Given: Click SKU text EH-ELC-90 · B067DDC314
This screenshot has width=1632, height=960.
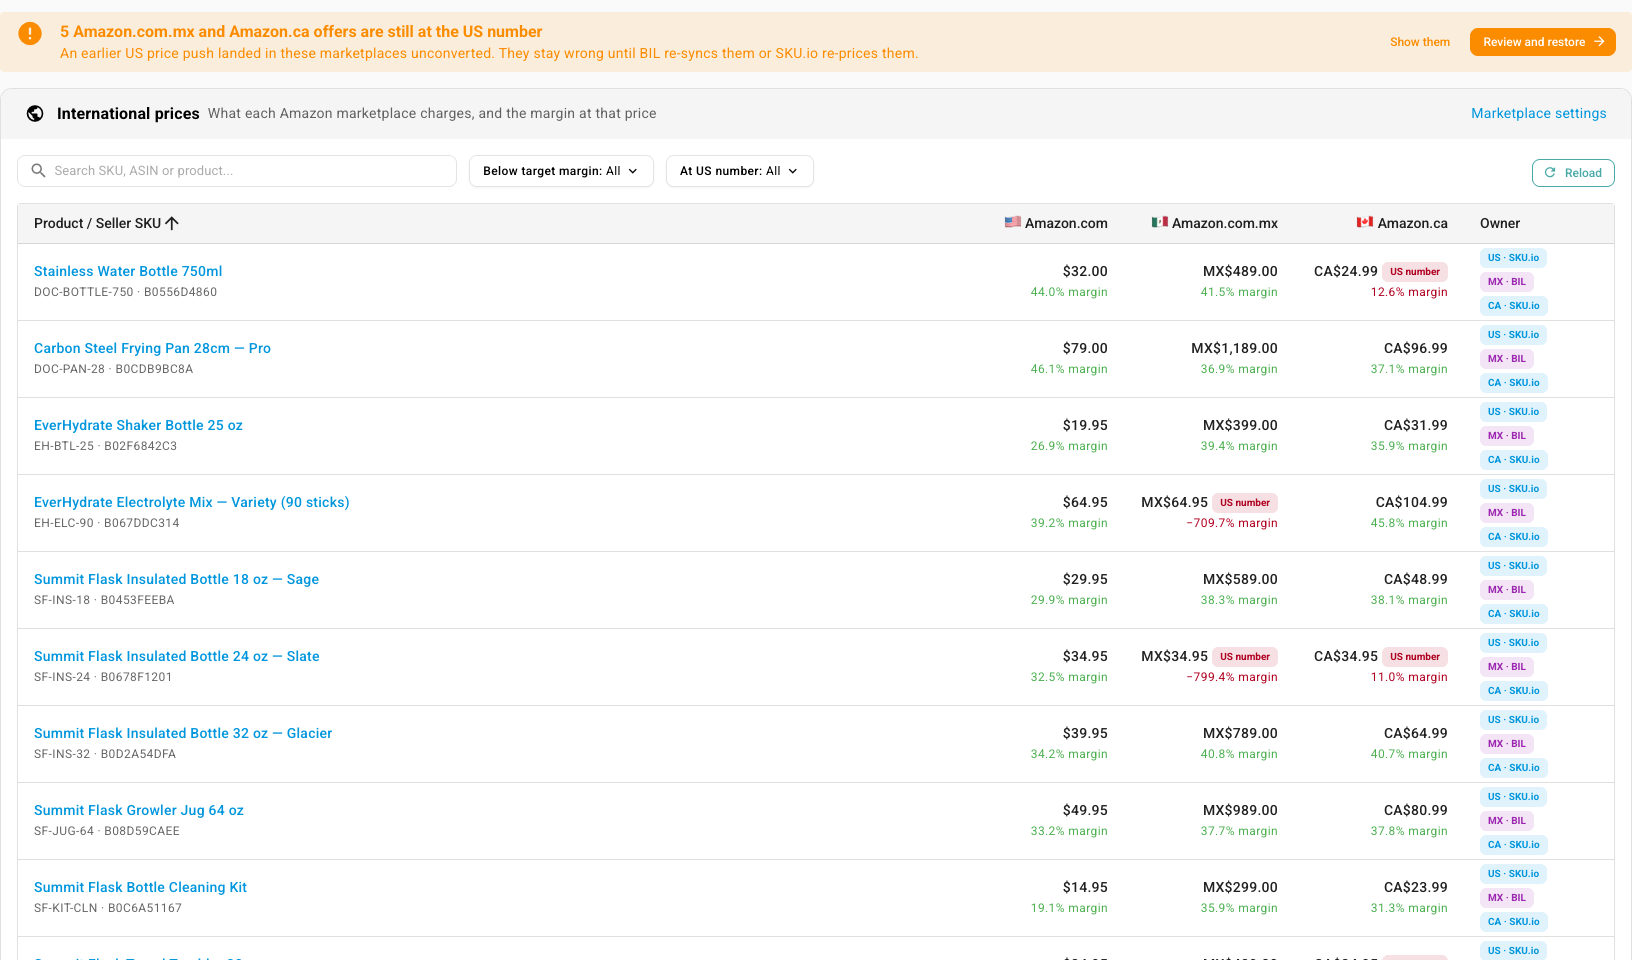Looking at the screenshot, I should [x=107, y=523].
